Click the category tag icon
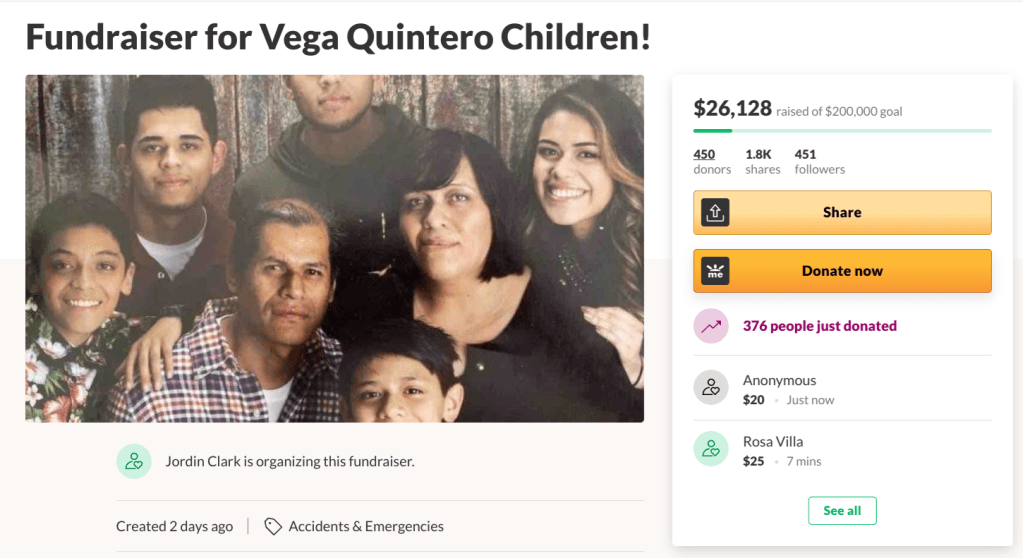 (x=273, y=526)
